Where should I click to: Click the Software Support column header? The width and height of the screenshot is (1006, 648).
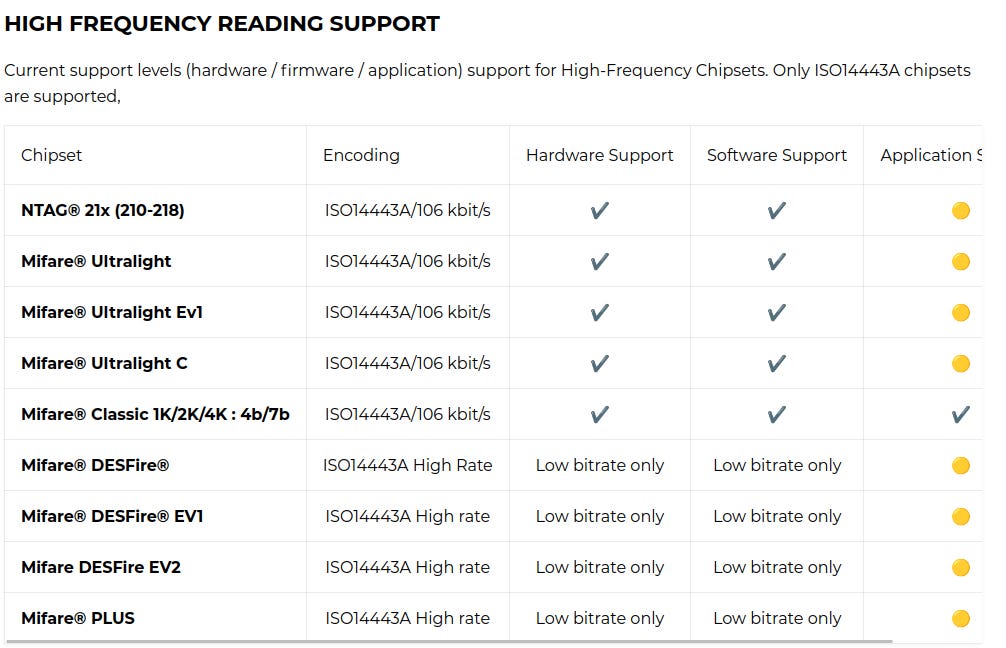(777, 155)
